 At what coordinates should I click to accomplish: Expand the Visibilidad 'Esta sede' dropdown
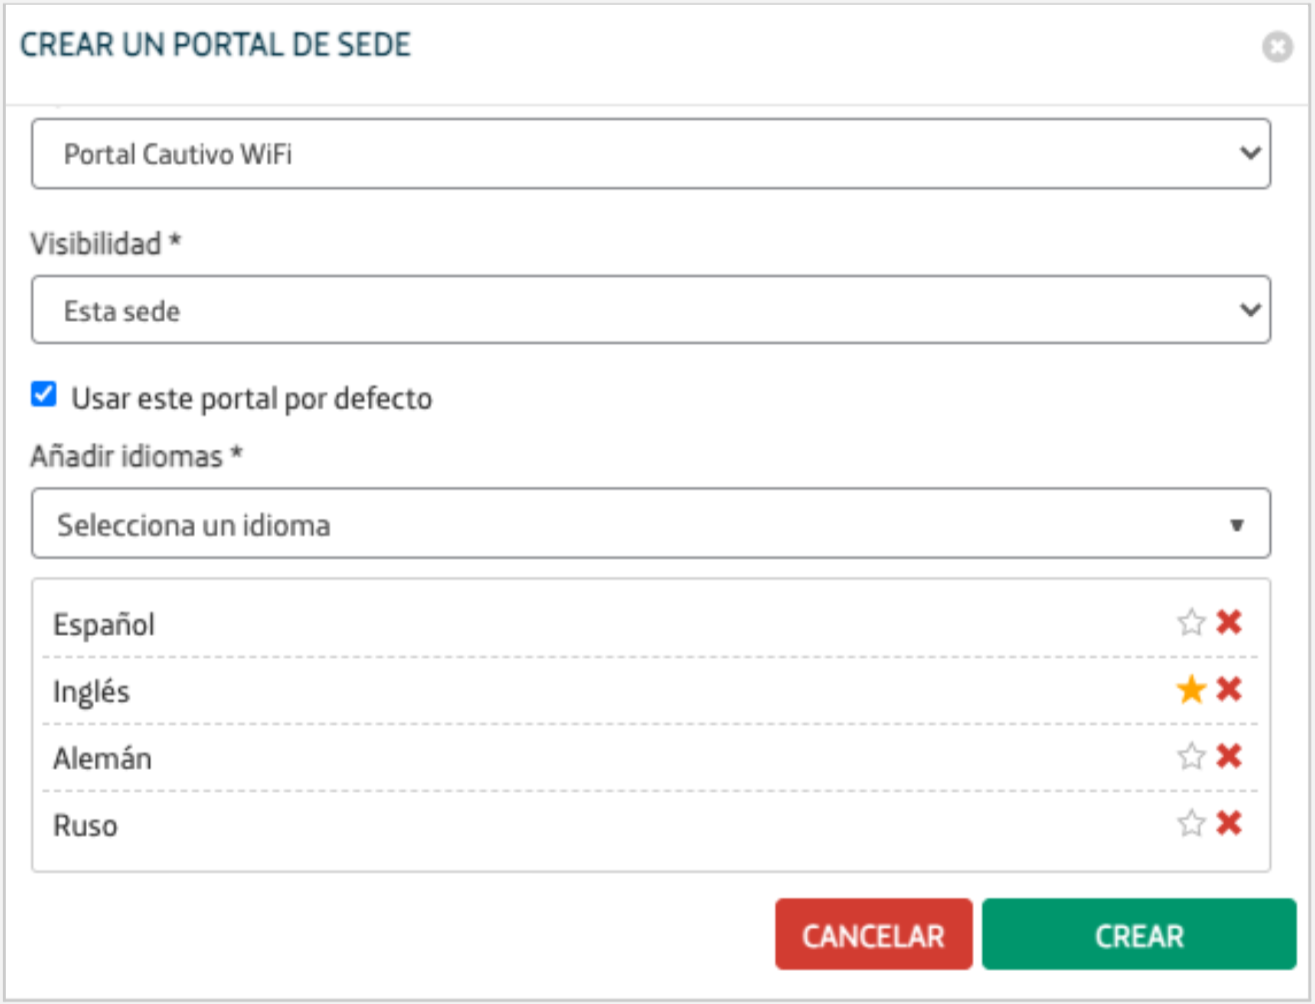click(650, 311)
